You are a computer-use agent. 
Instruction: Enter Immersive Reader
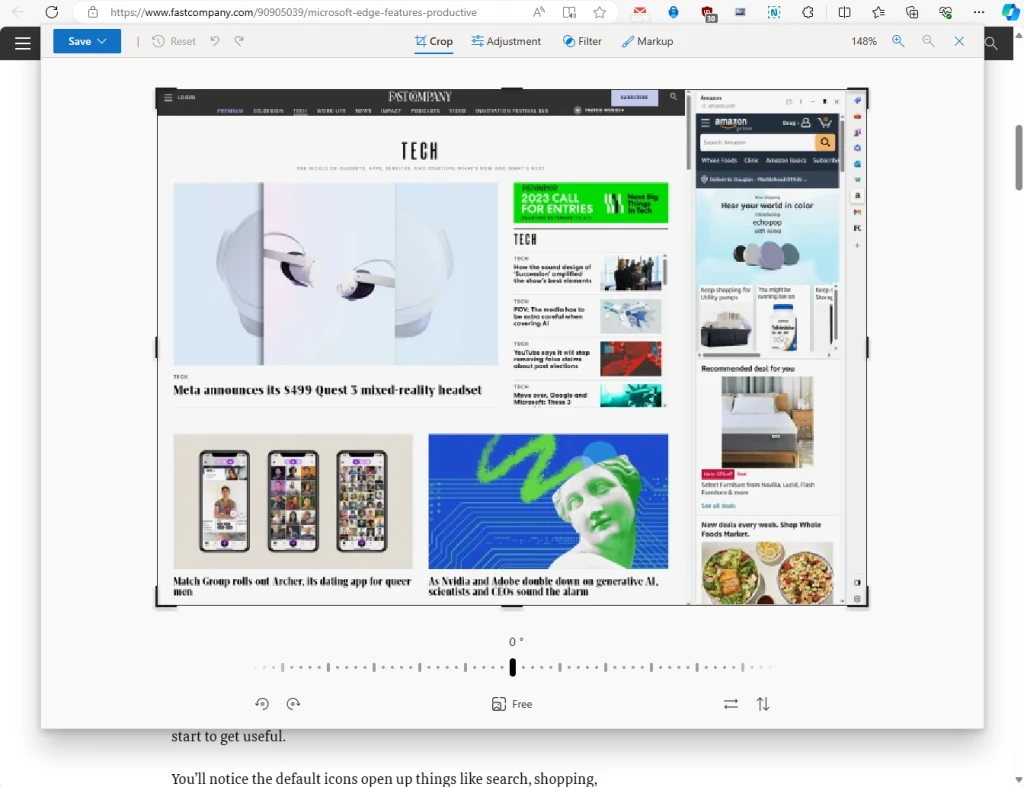click(569, 12)
